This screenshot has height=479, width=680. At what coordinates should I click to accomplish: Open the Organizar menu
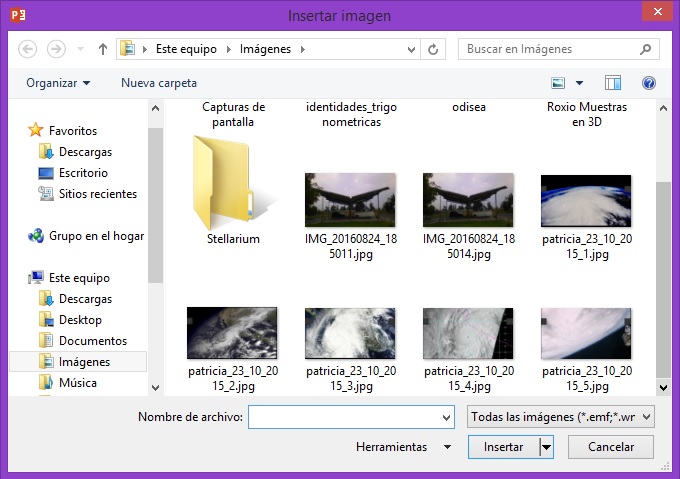58,83
